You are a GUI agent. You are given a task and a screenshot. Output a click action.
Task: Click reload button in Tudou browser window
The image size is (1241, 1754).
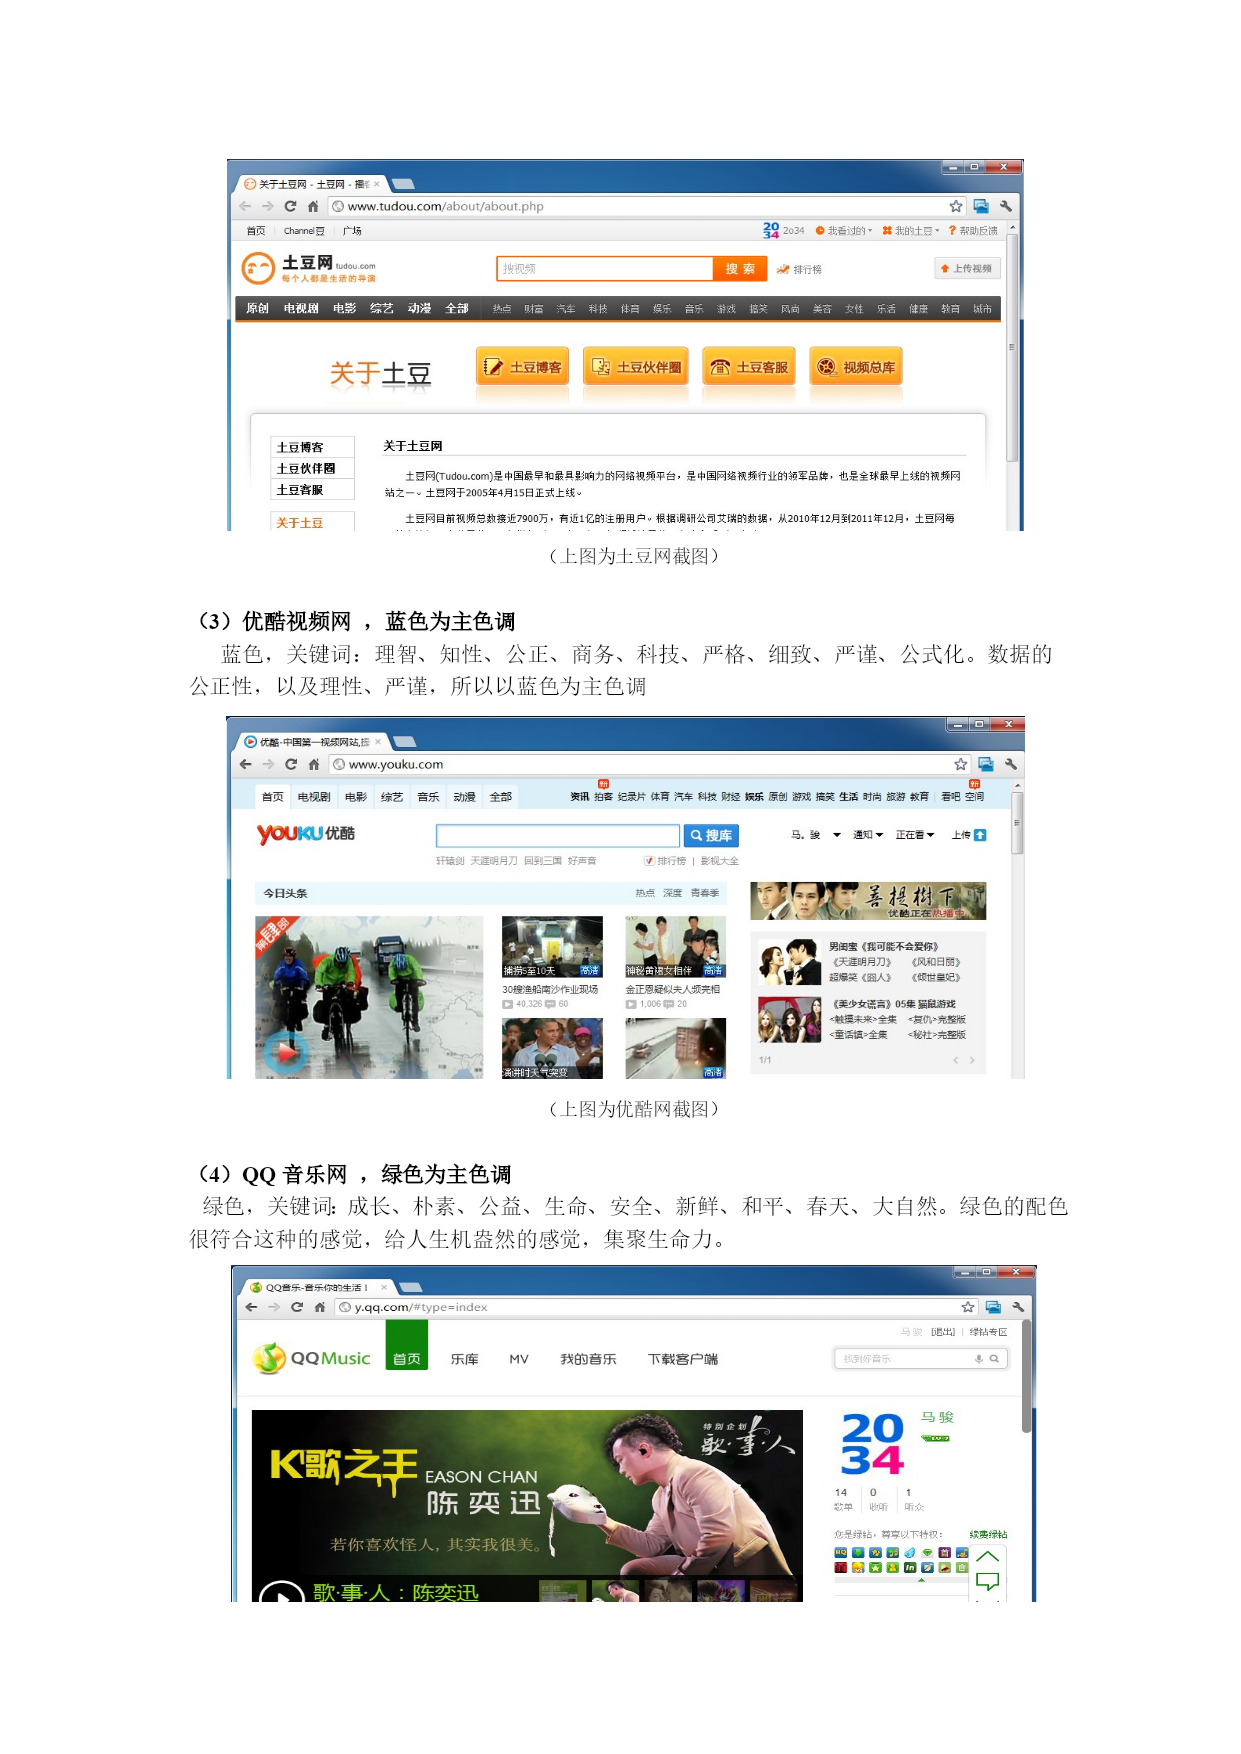[290, 206]
